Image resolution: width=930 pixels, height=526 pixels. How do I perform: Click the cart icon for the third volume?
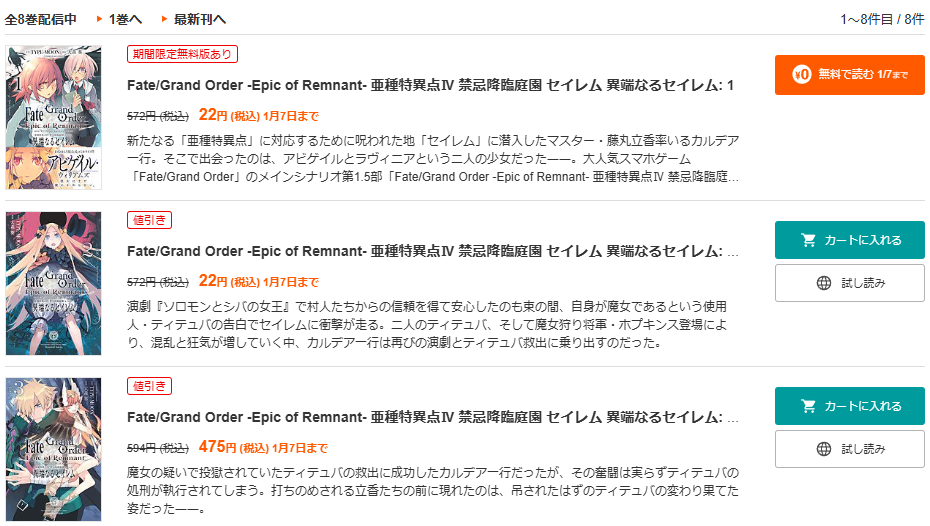808,406
